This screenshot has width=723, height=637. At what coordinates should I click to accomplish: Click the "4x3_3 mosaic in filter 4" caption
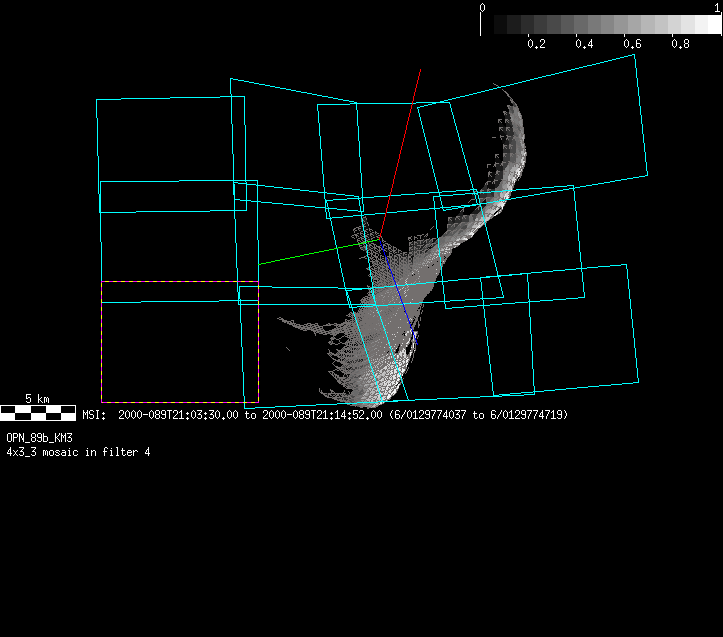78,452
